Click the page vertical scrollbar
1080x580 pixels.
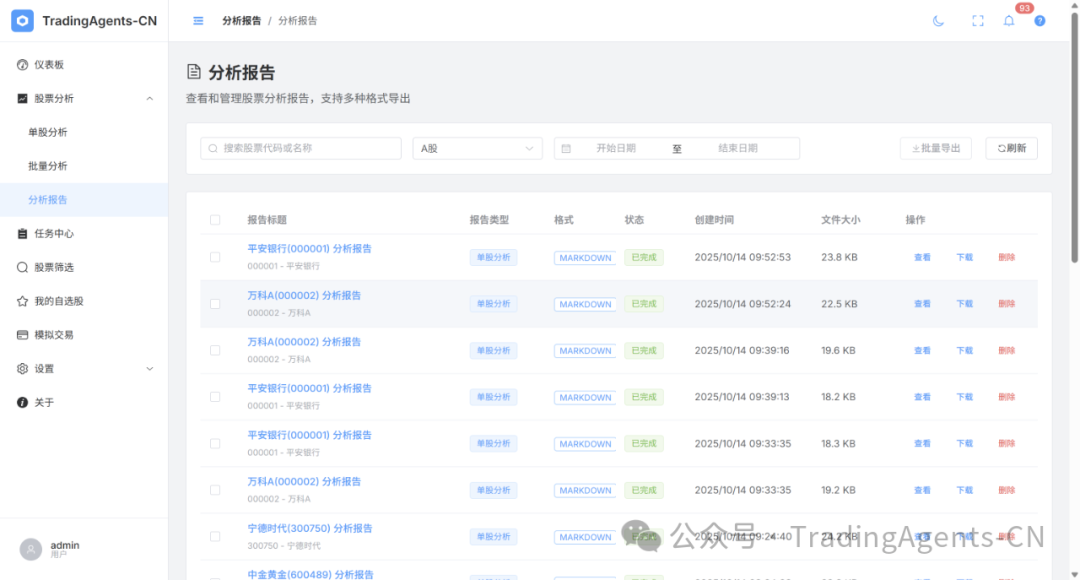coord(1074,200)
